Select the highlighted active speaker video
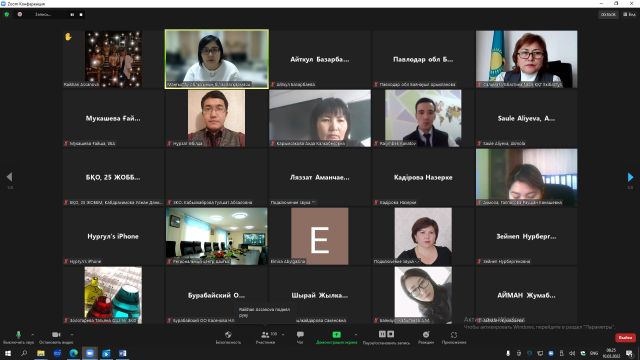 click(x=217, y=59)
